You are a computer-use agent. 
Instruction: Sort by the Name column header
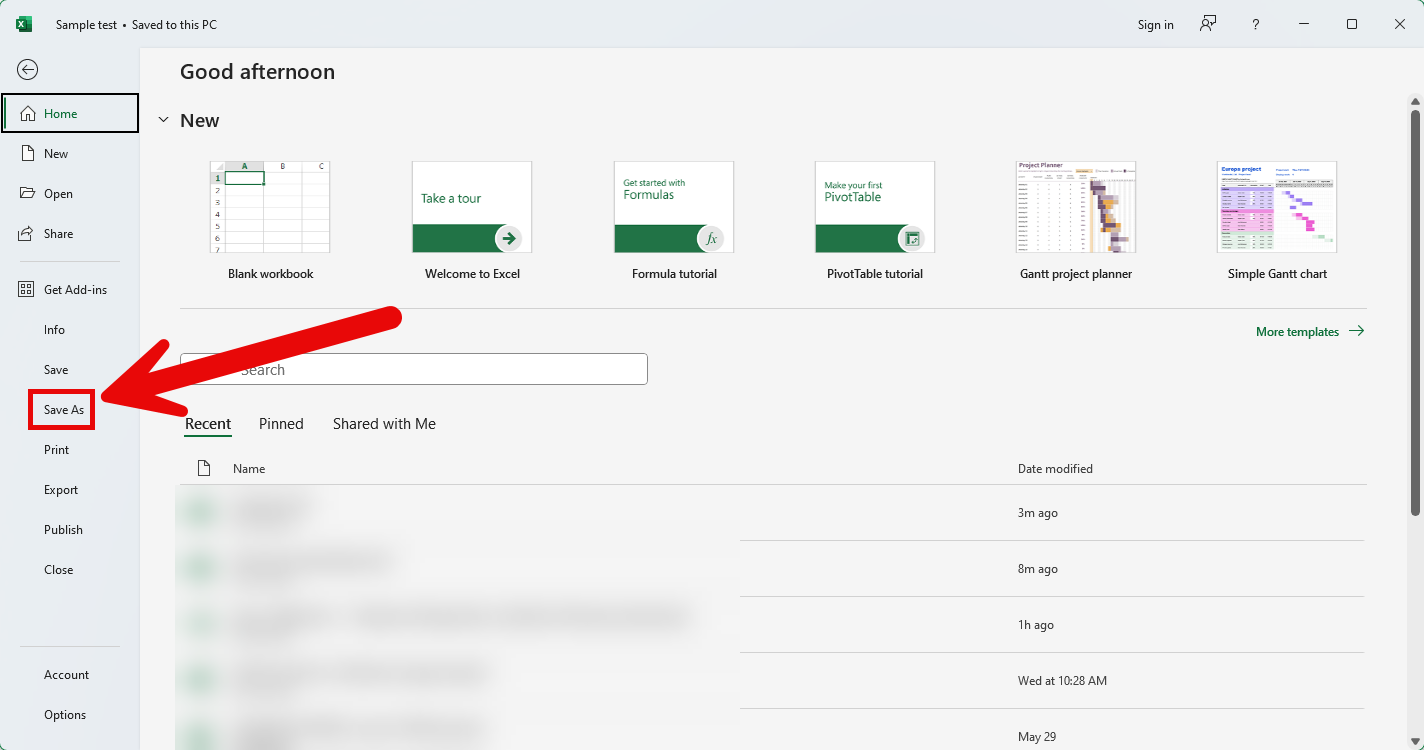coord(249,469)
